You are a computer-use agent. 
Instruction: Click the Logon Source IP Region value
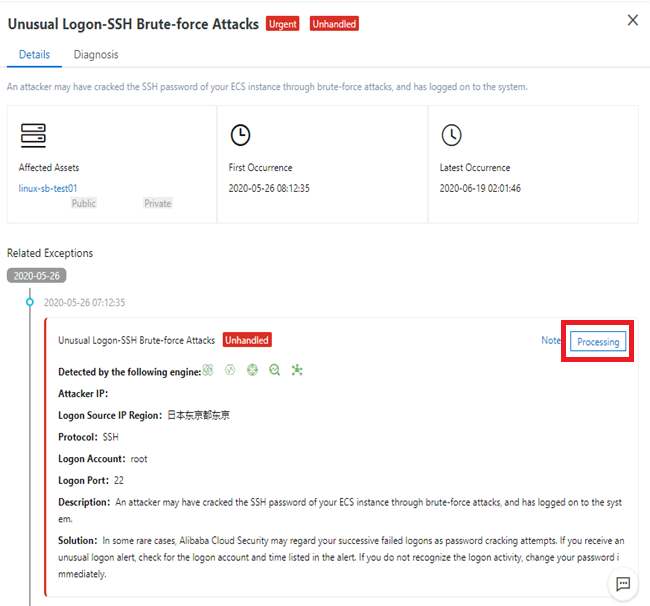tap(199, 415)
